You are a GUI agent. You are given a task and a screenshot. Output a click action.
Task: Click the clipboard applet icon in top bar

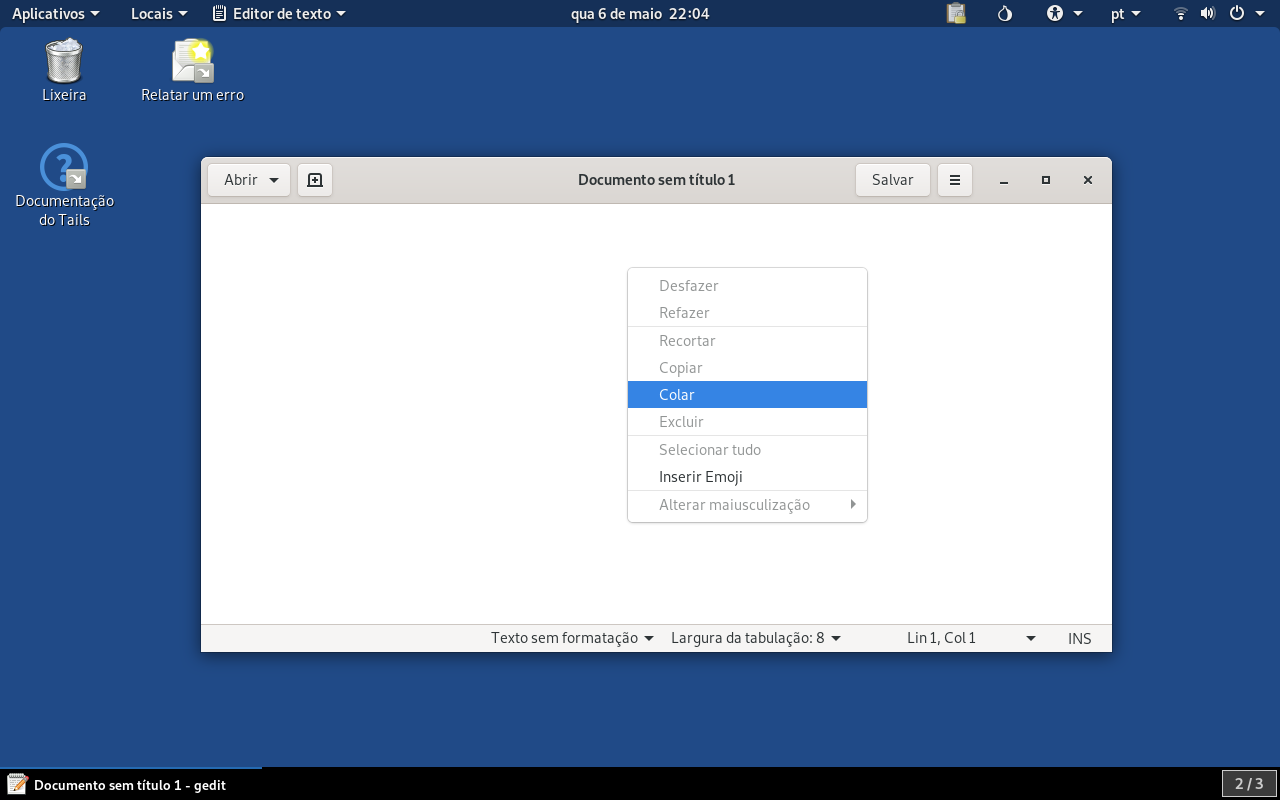pos(957,14)
